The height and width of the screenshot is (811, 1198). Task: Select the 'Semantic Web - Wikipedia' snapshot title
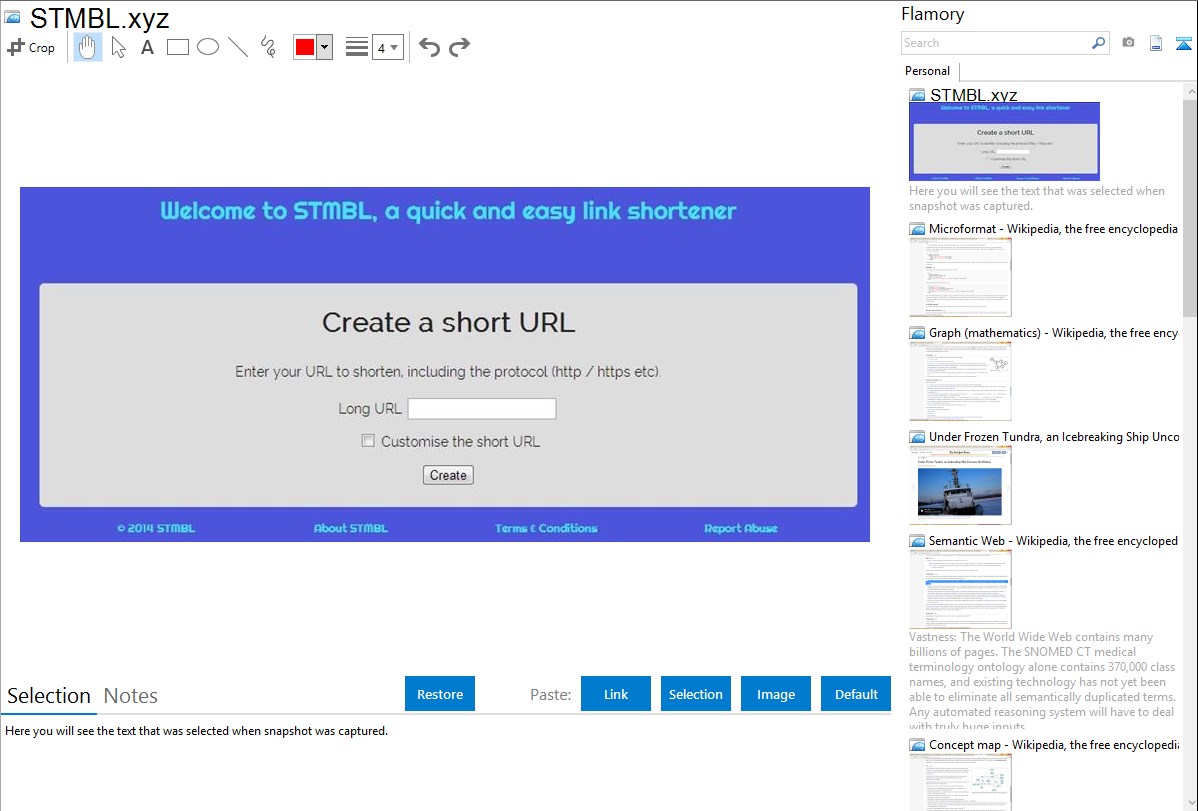point(1054,540)
